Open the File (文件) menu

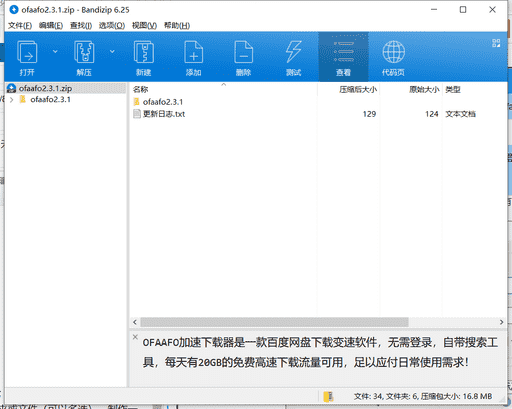coord(20,26)
